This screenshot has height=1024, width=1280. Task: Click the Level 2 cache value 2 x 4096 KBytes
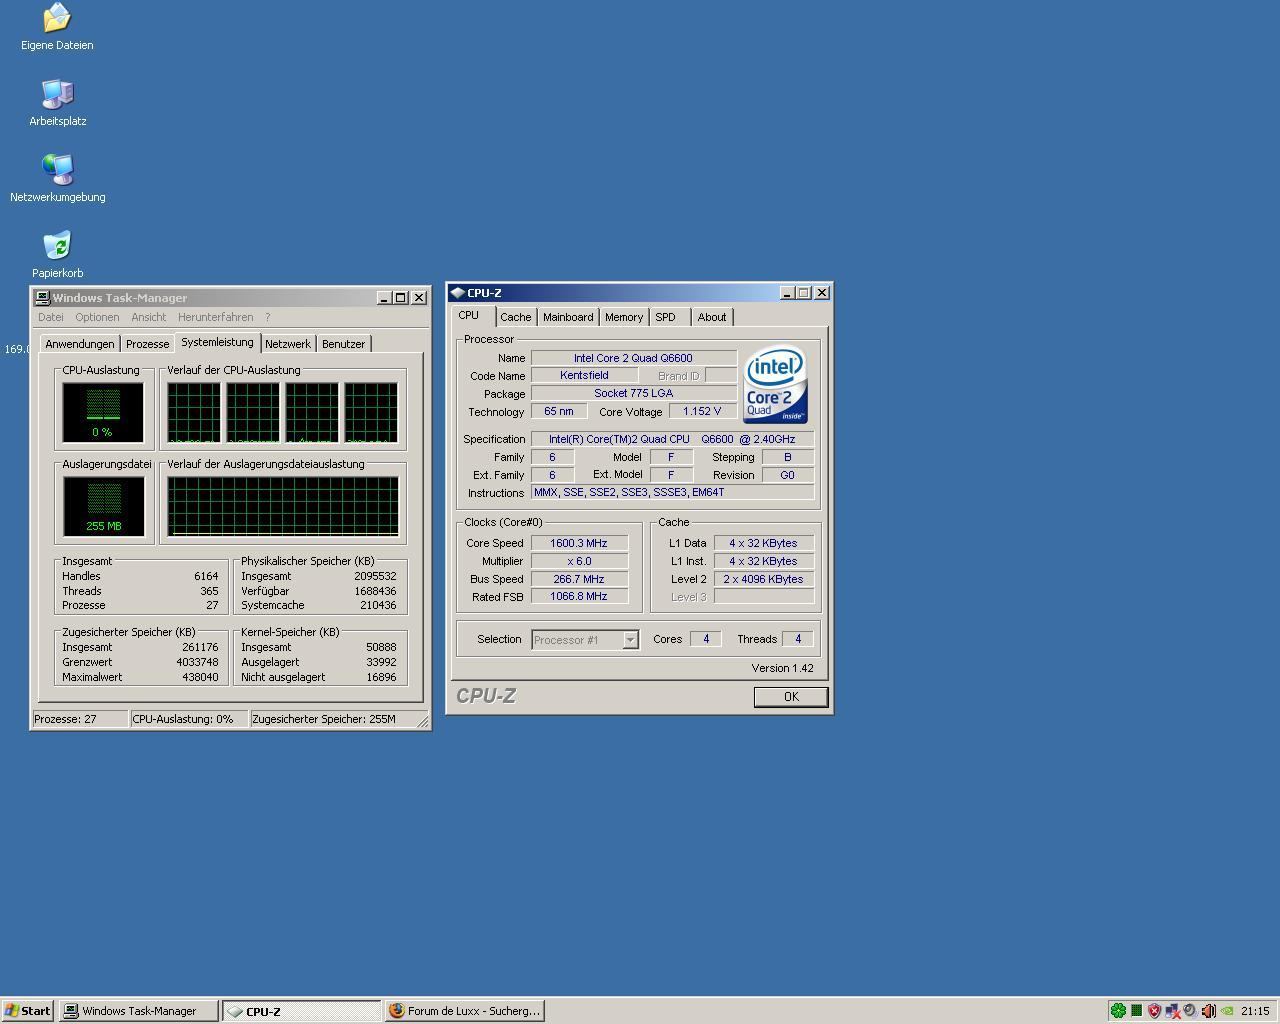pos(763,579)
